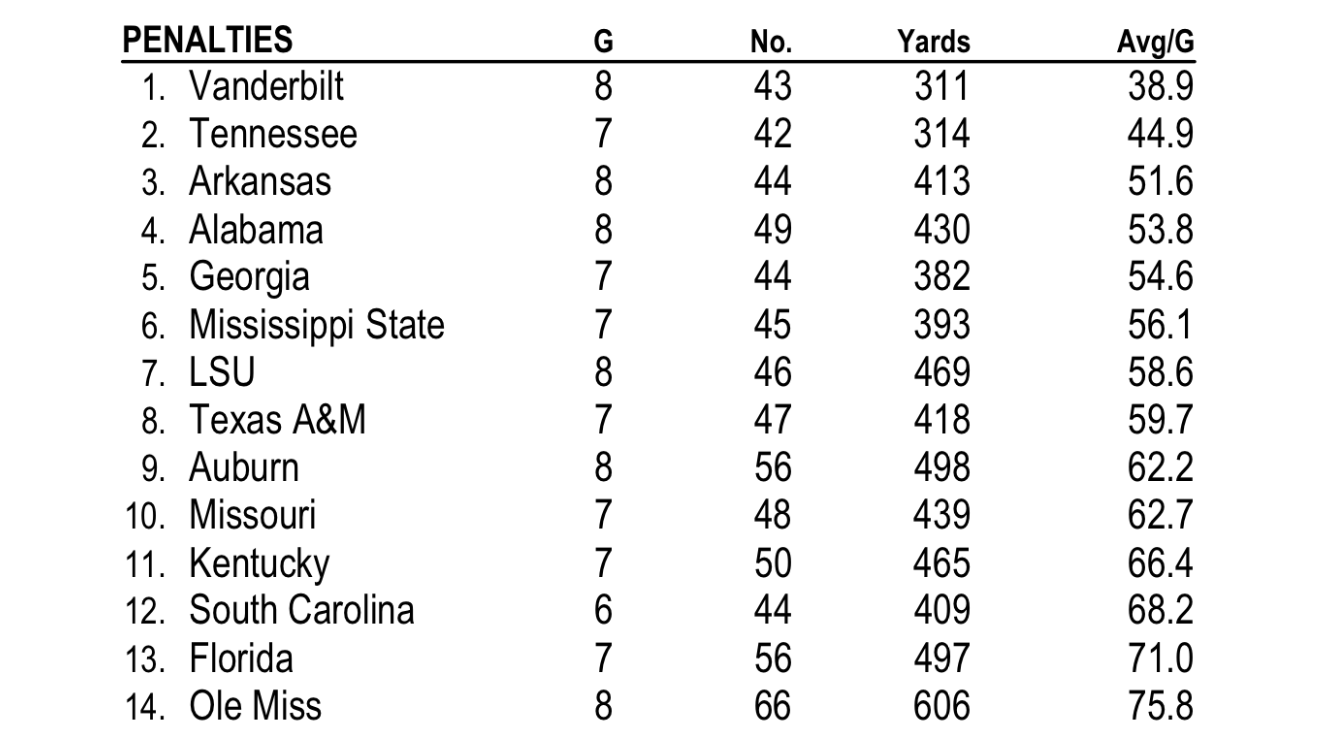Screen dimensions: 1334x750
Task: Select the Avg/G column header
Action: (1155, 43)
